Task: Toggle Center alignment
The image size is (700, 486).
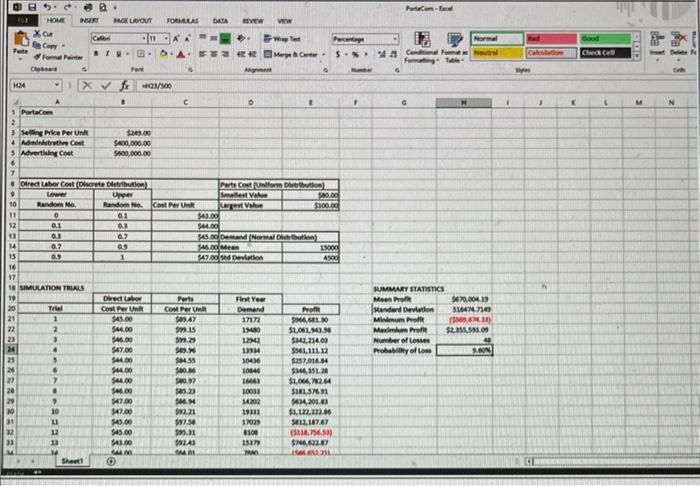Action: click(x=214, y=54)
